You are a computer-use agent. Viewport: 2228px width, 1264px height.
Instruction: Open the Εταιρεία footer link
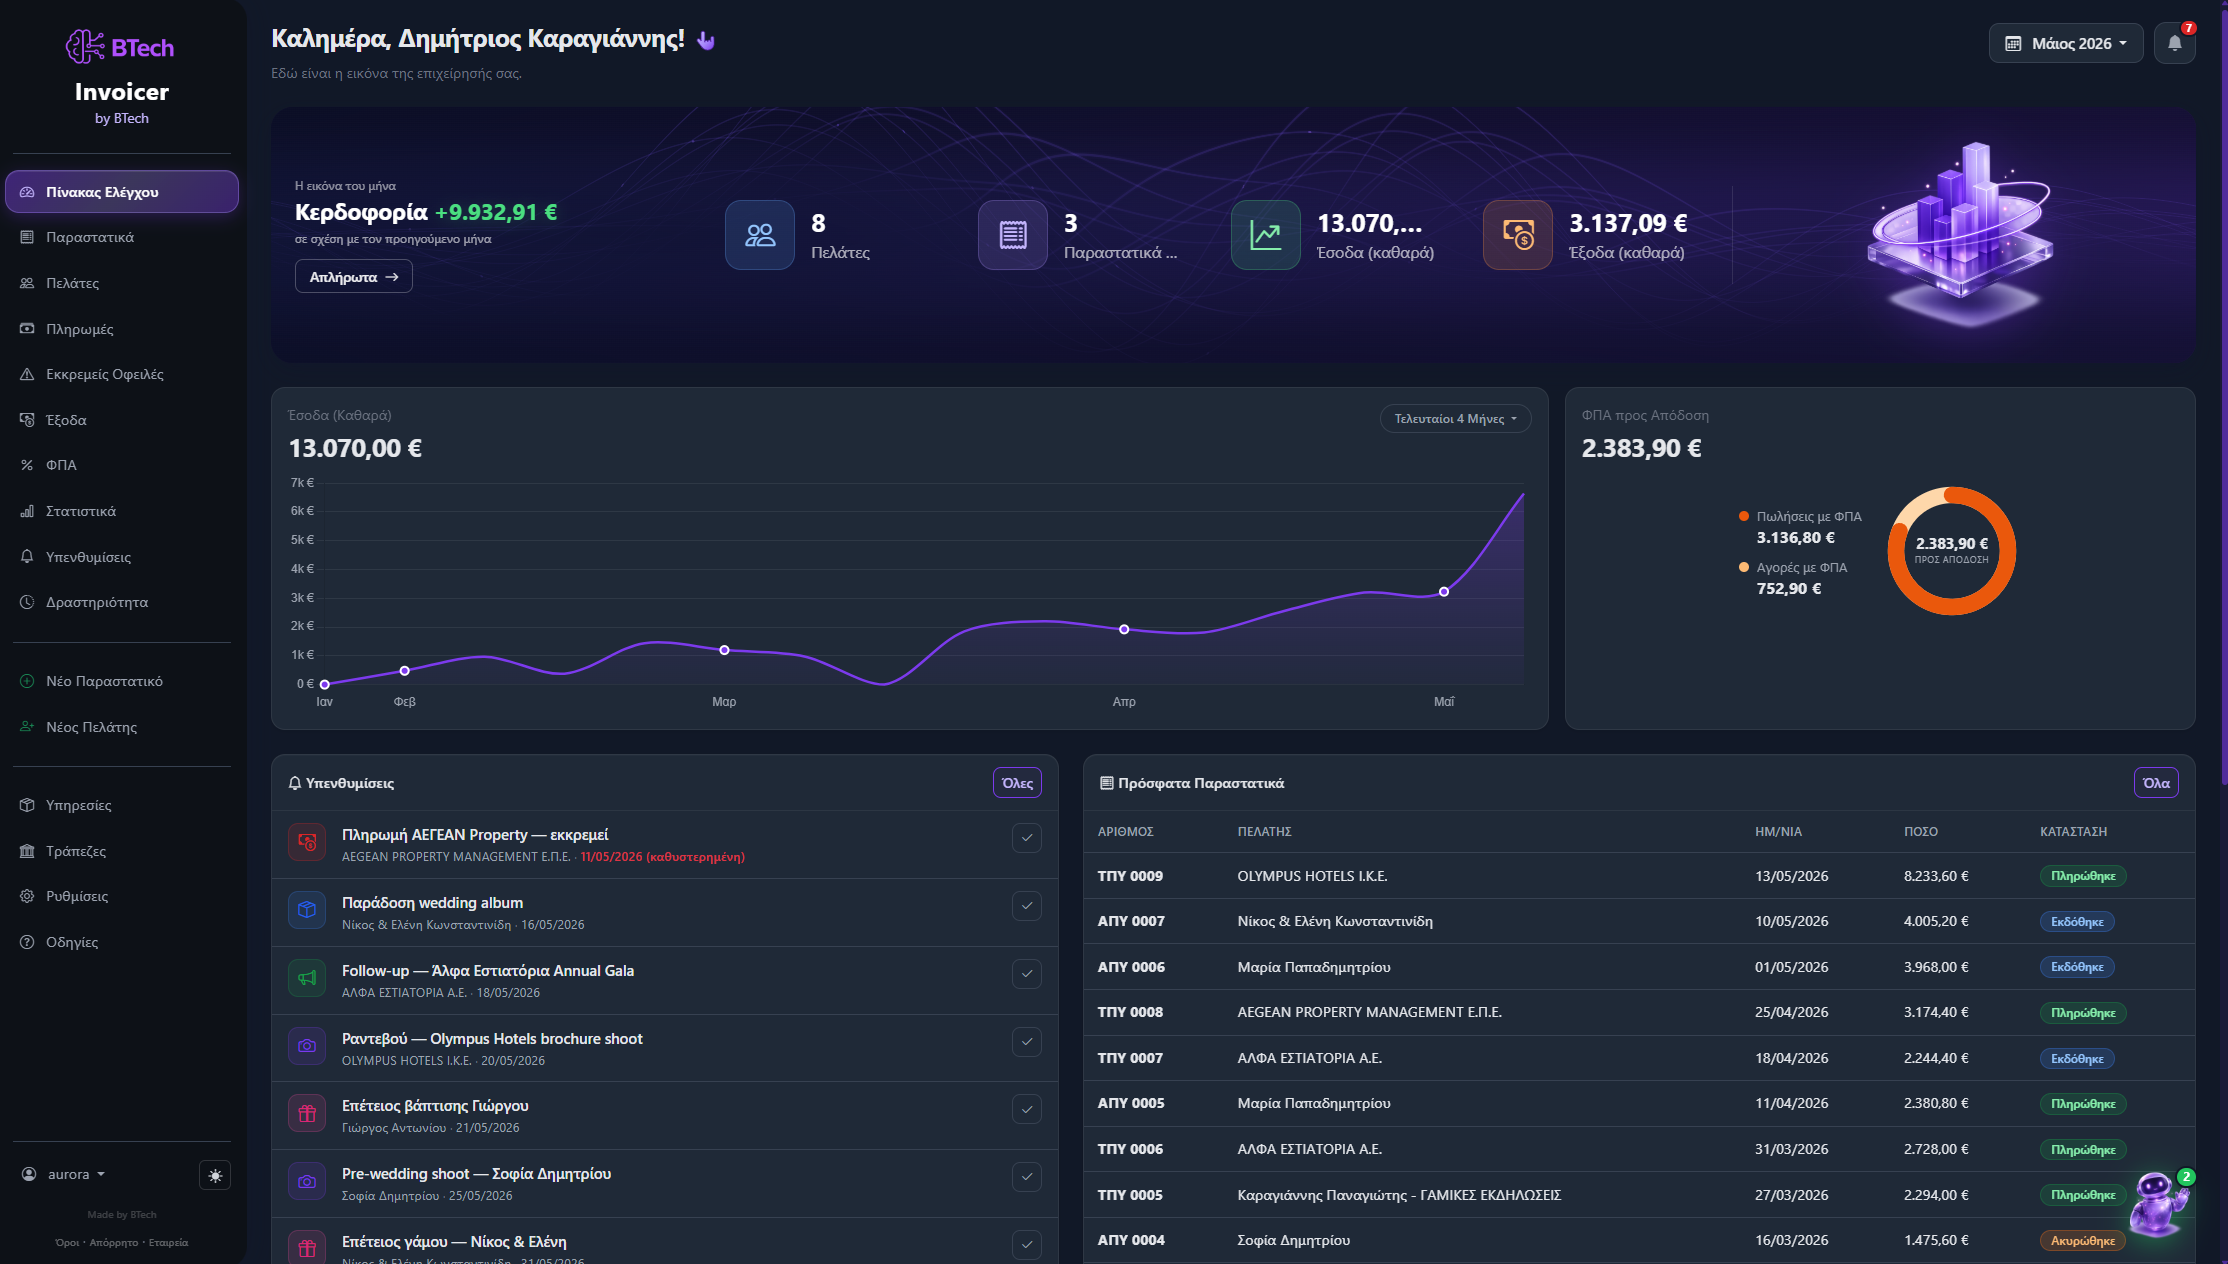click(168, 1243)
